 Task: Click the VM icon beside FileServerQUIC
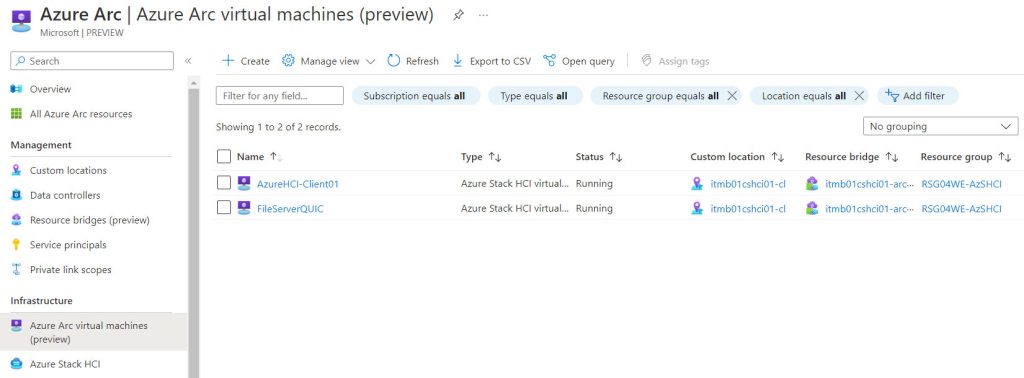click(x=244, y=208)
